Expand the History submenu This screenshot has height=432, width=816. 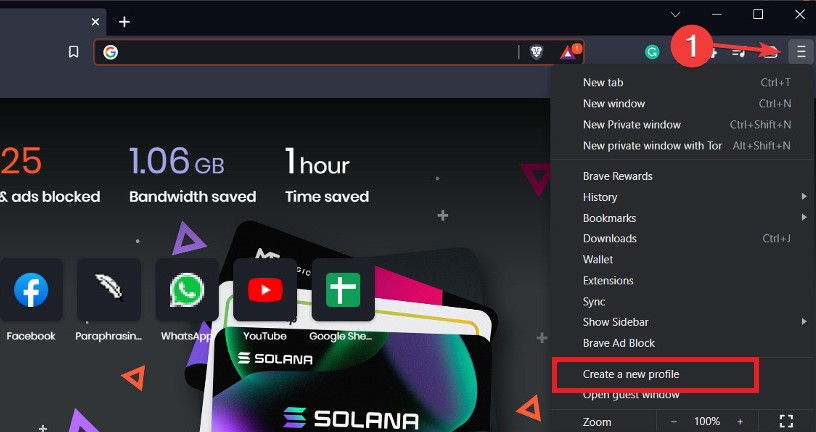pos(682,197)
